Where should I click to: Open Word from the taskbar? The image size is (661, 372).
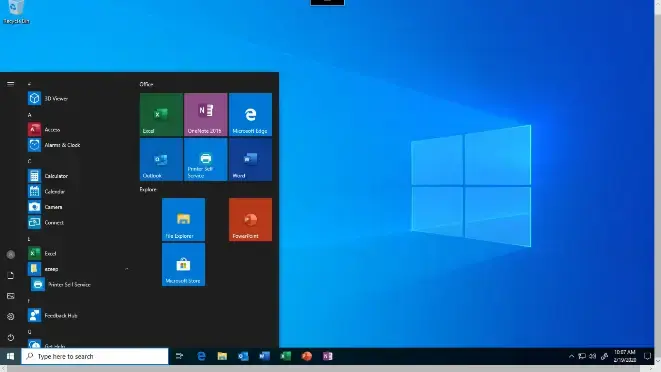coord(264,356)
